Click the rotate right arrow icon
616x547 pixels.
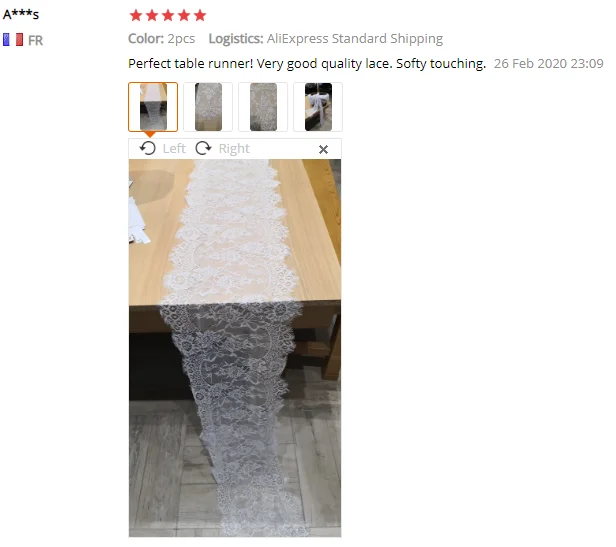(x=203, y=149)
